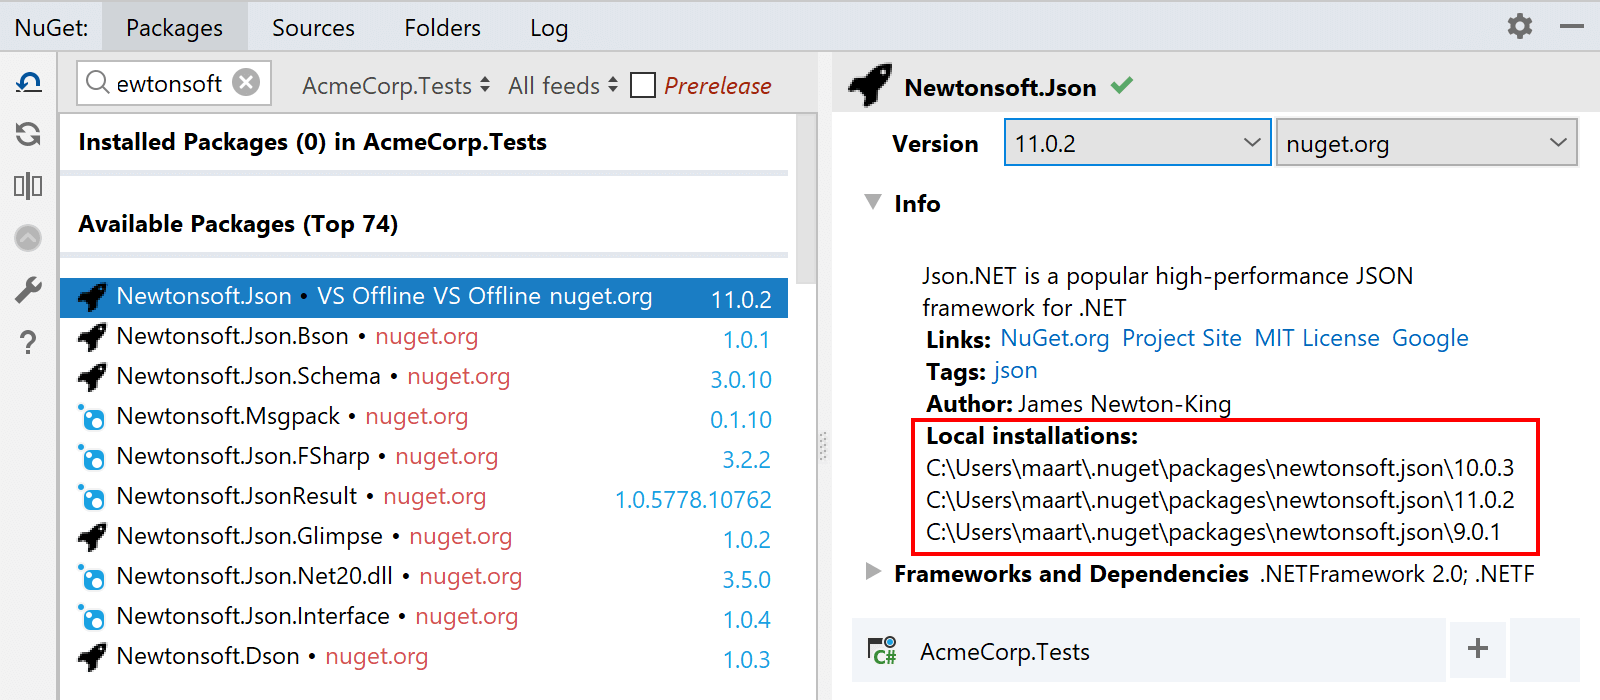Screen dimensions: 1600x700
Task: Select the Newtonsoft.Json.Bson package row
Action: pos(424,338)
